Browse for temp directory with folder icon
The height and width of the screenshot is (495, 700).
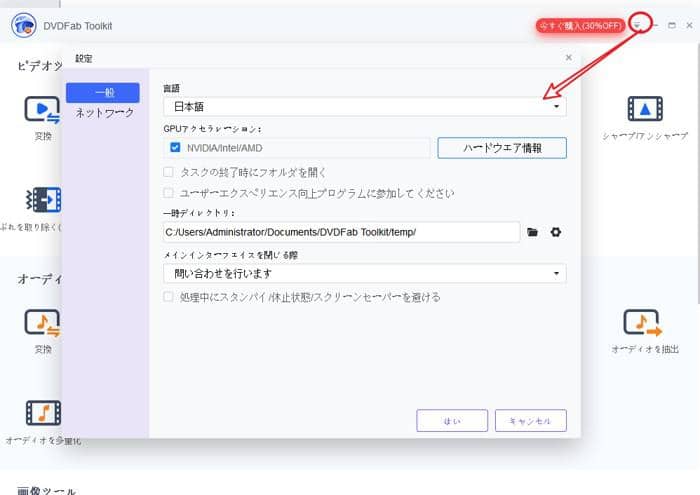[532, 232]
